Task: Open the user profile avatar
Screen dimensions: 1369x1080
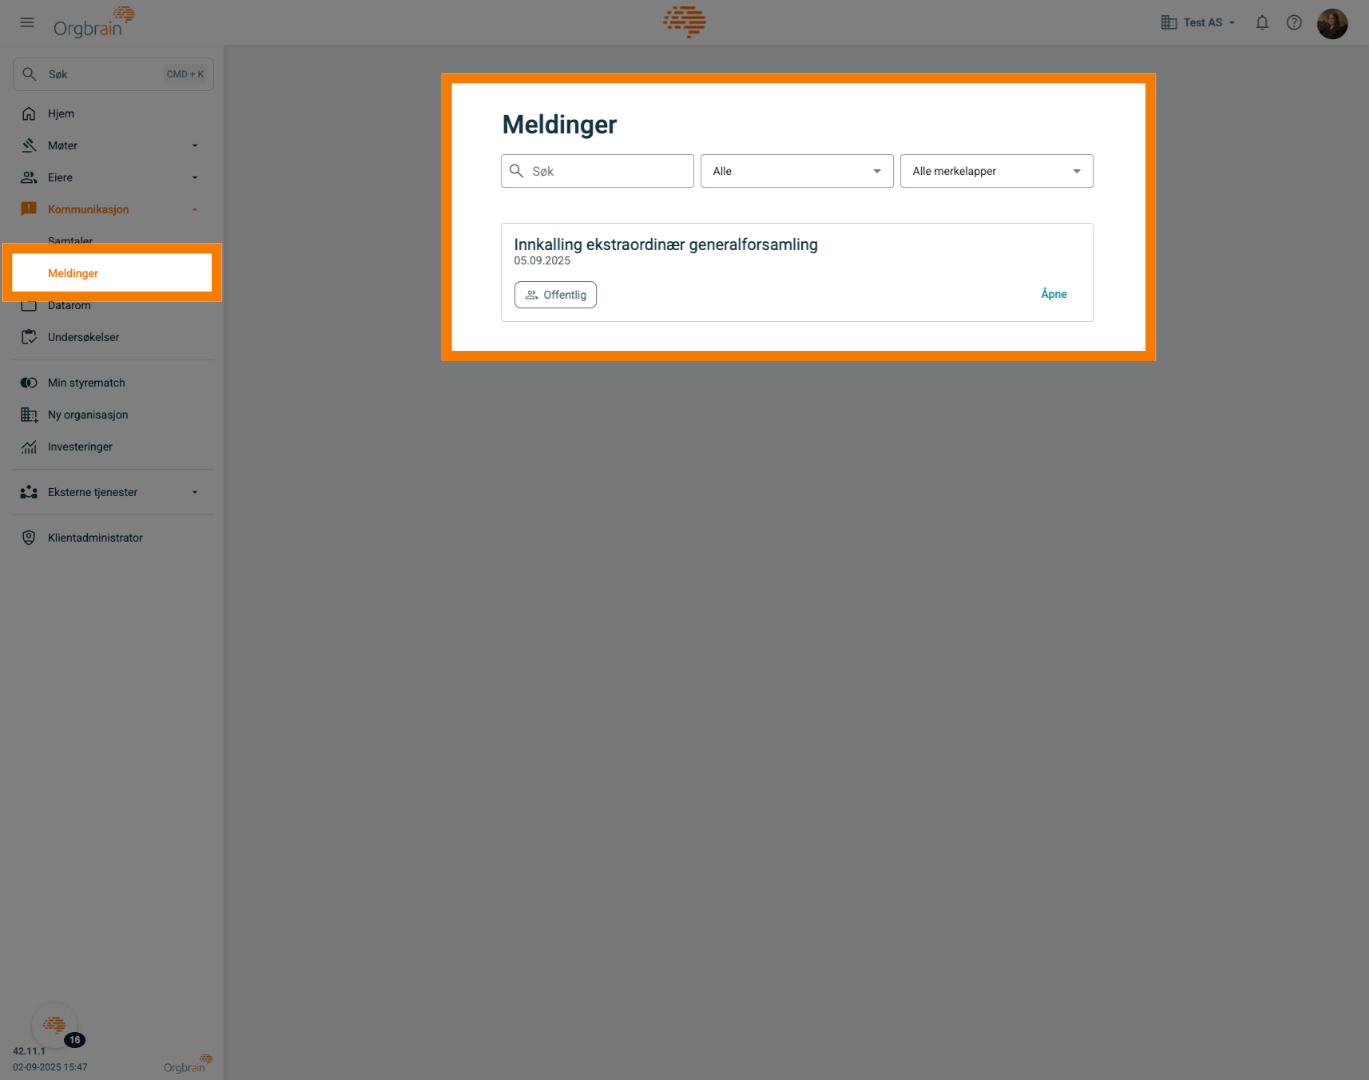Action: click(x=1332, y=22)
